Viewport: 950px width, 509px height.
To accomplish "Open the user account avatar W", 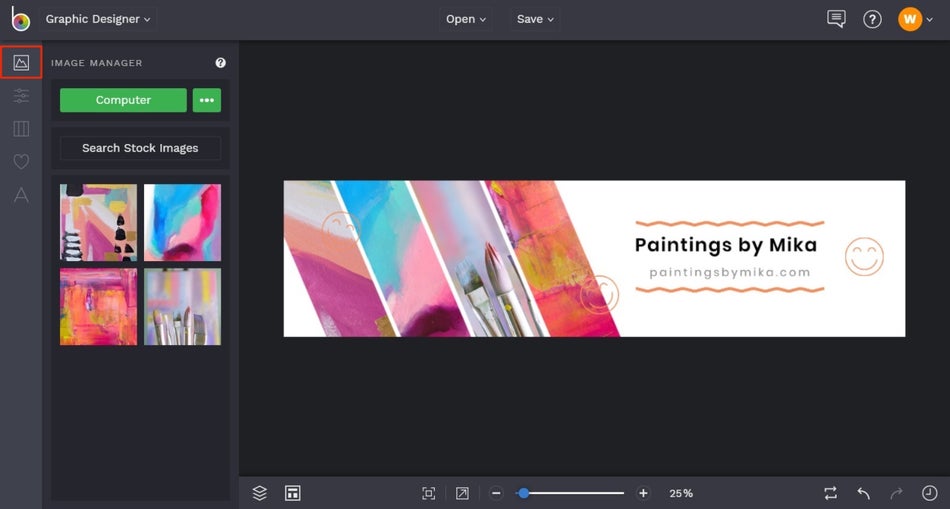I will 909,19.
